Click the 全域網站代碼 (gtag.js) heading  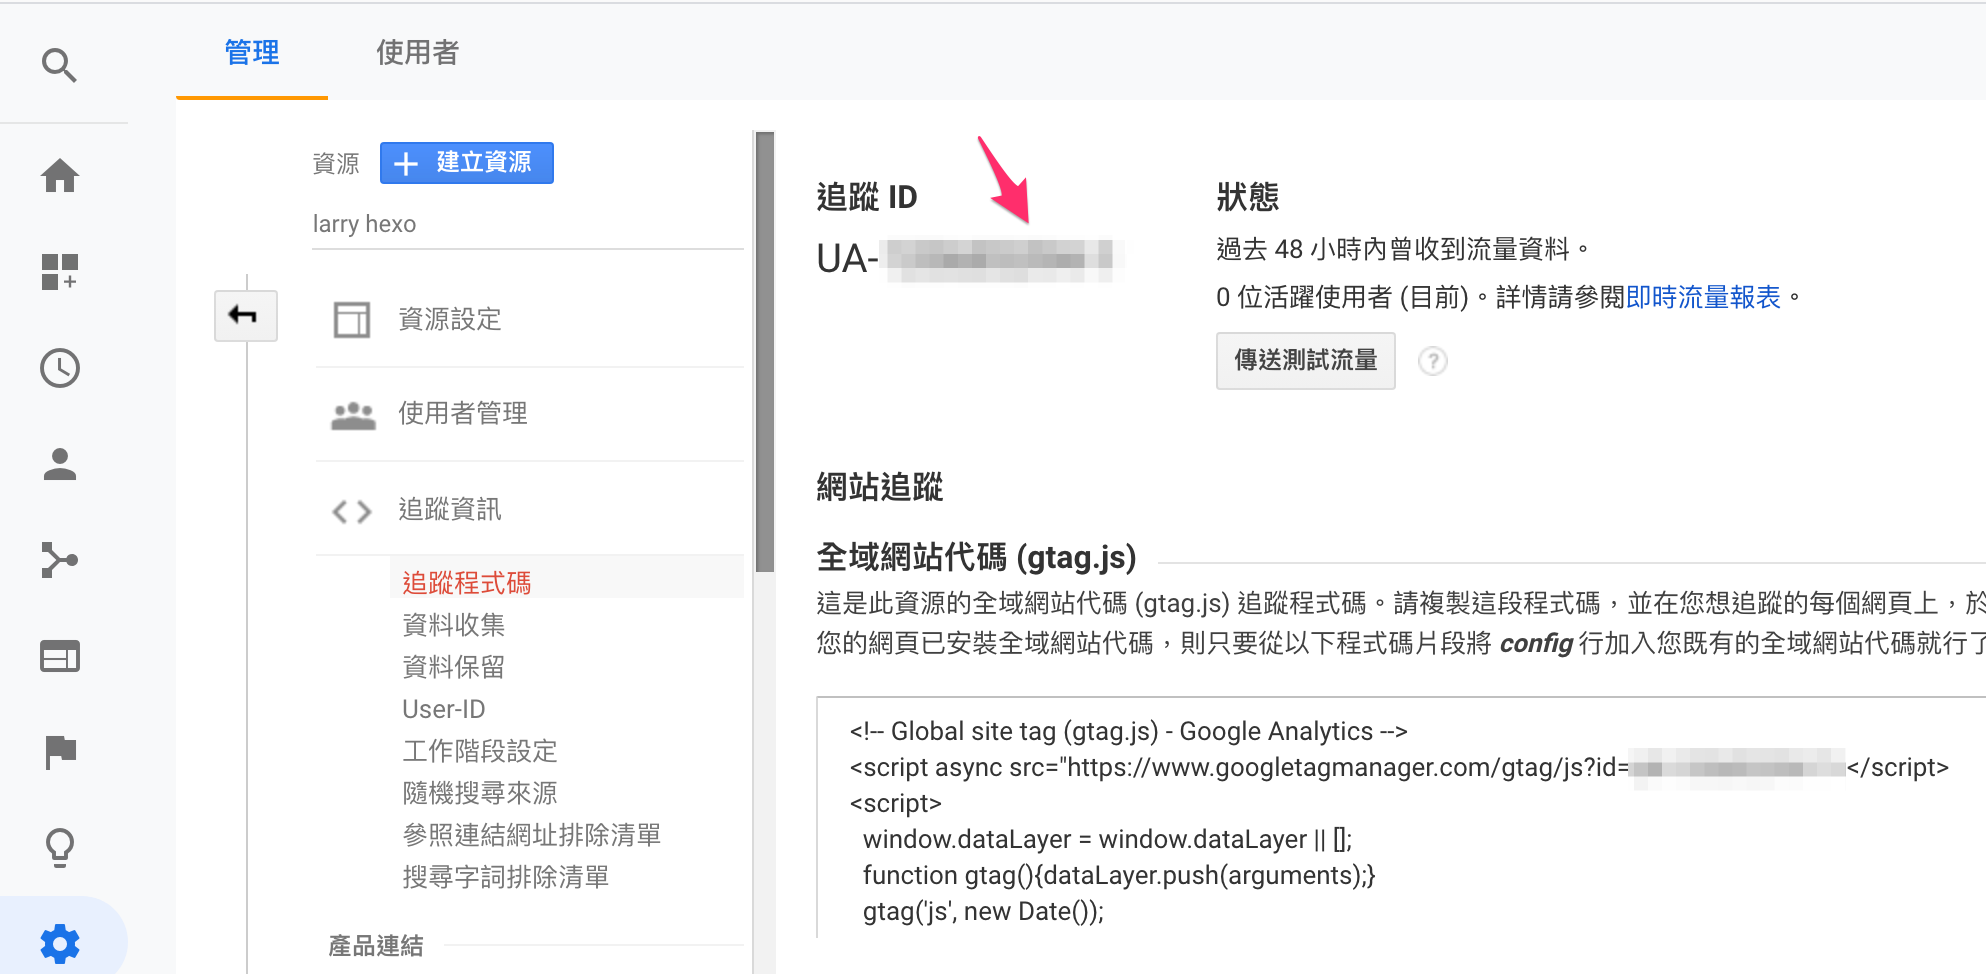pos(976,557)
